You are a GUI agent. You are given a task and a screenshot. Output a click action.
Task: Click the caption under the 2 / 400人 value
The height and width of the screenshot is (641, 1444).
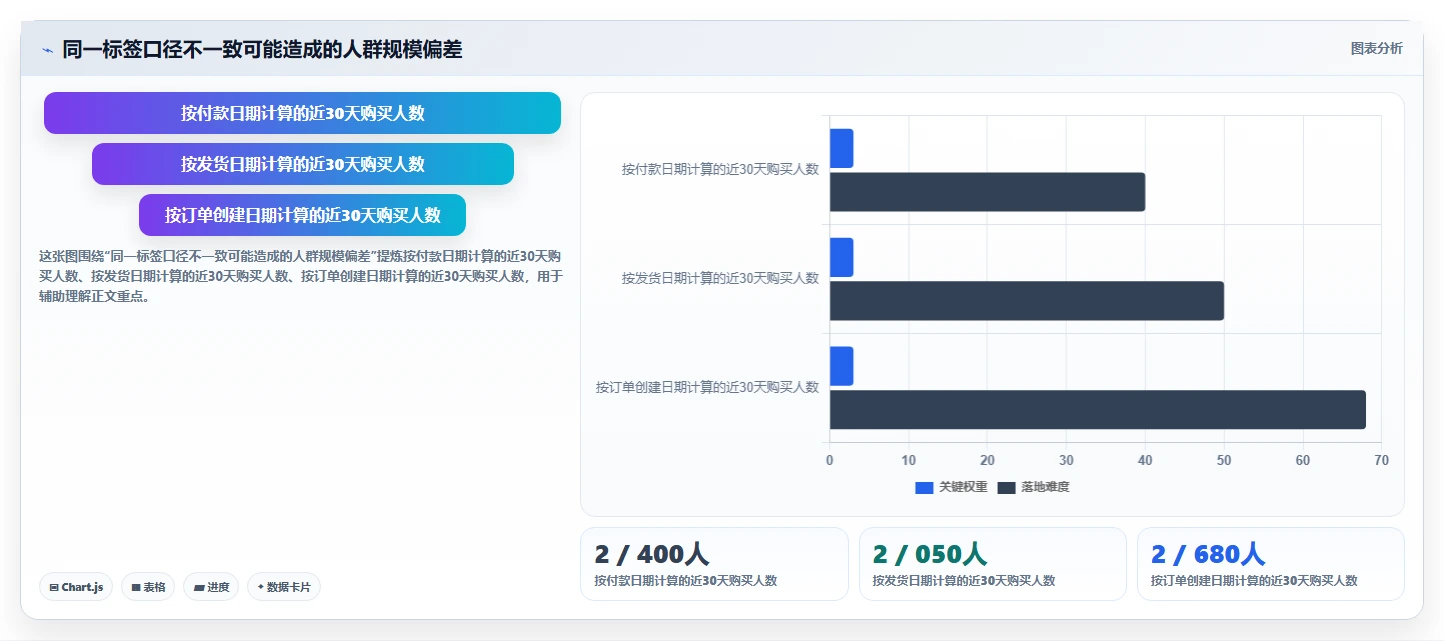click(686, 580)
